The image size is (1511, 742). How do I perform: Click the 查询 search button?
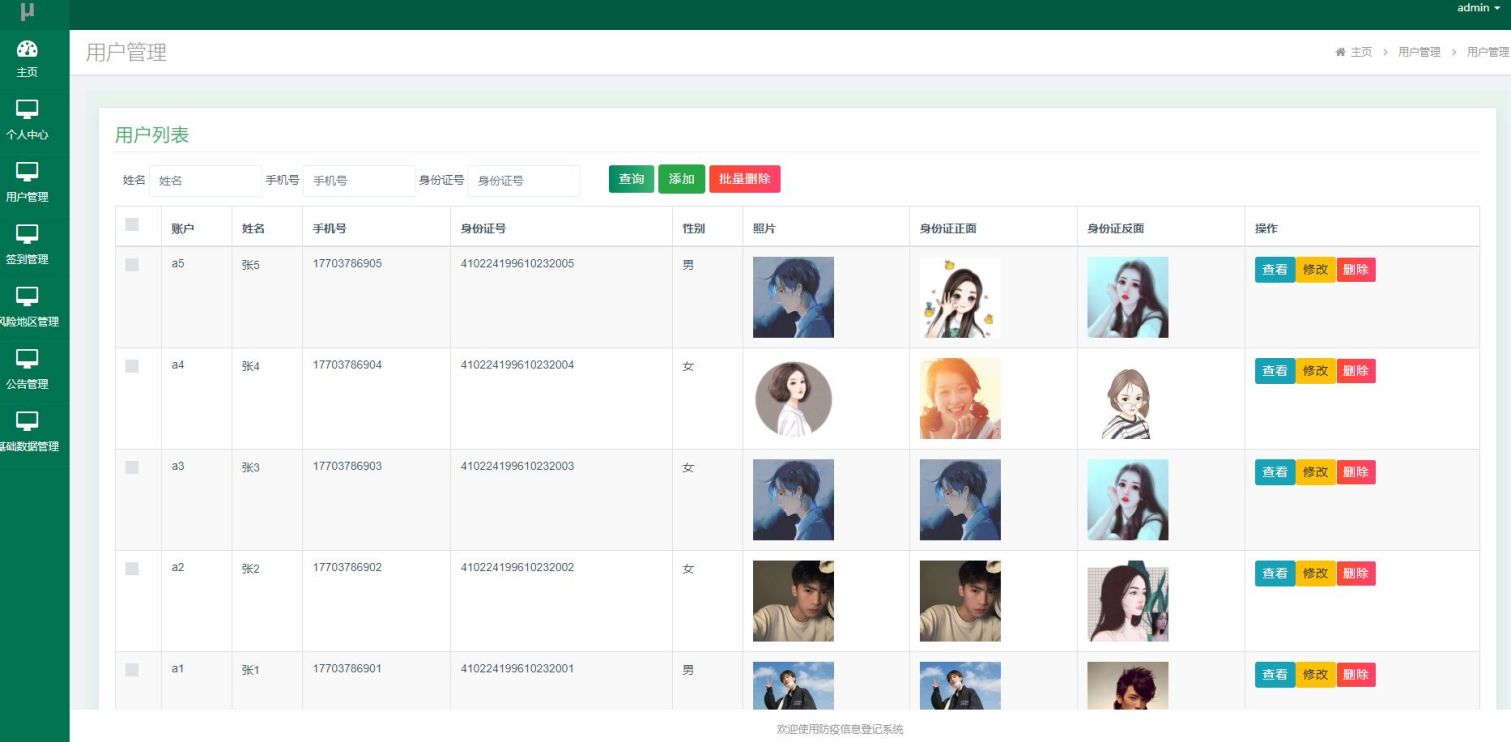[x=631, y=179]
